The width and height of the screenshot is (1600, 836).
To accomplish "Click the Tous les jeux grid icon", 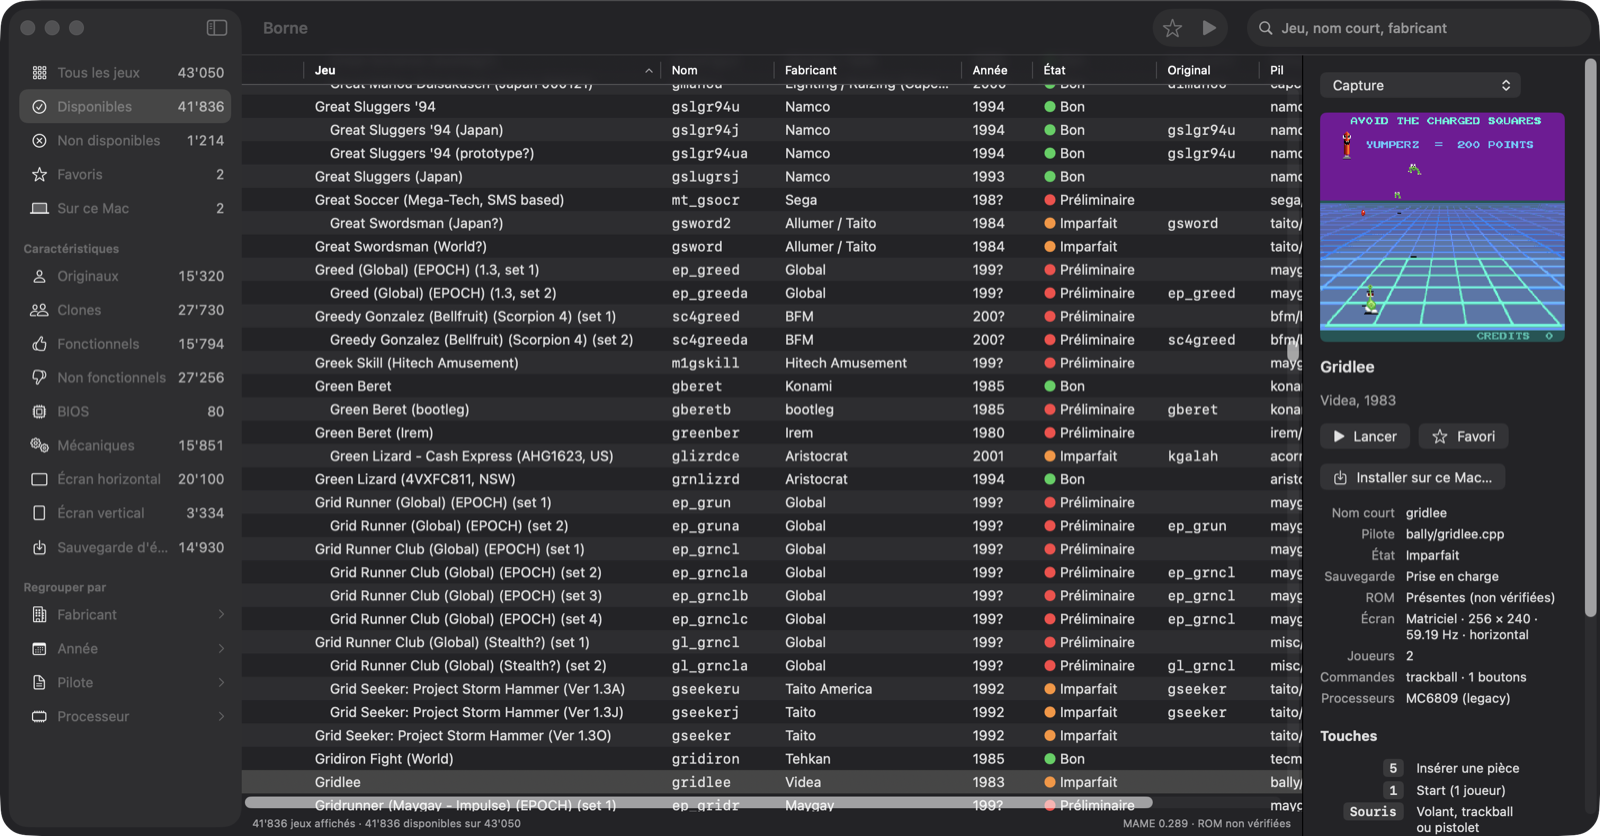I will (40, 73).
